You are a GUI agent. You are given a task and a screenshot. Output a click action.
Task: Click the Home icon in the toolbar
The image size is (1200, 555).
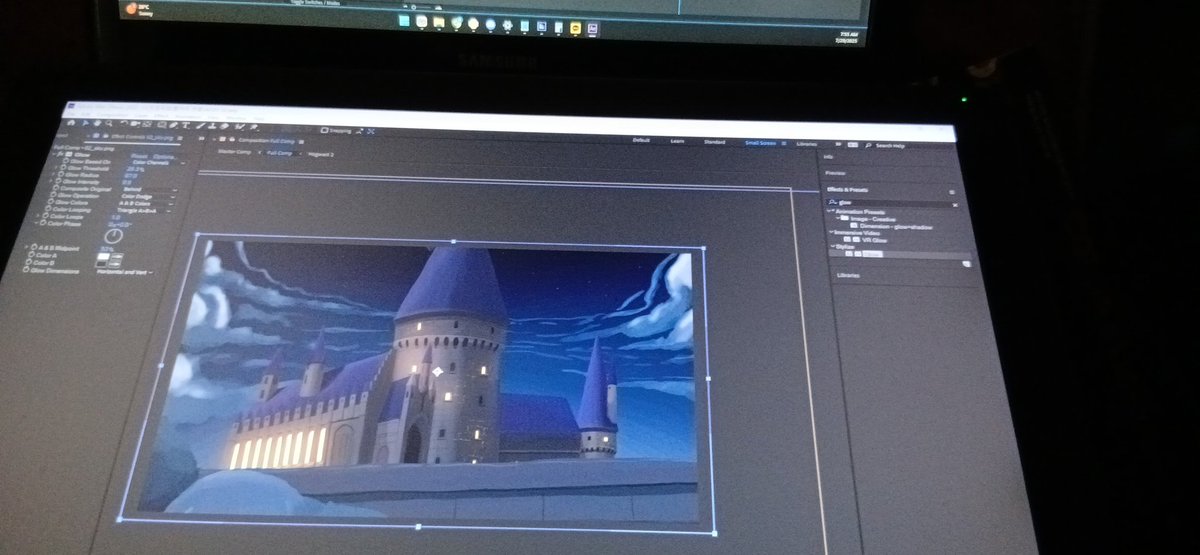tap(72, 123)
